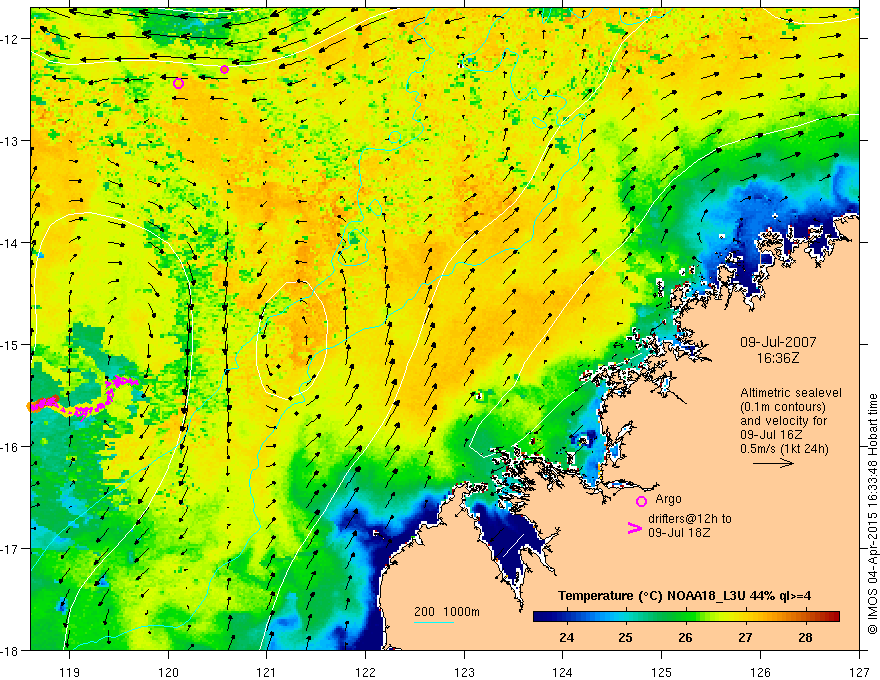Click the longitude axis label '119'

[x=70, y=672]
